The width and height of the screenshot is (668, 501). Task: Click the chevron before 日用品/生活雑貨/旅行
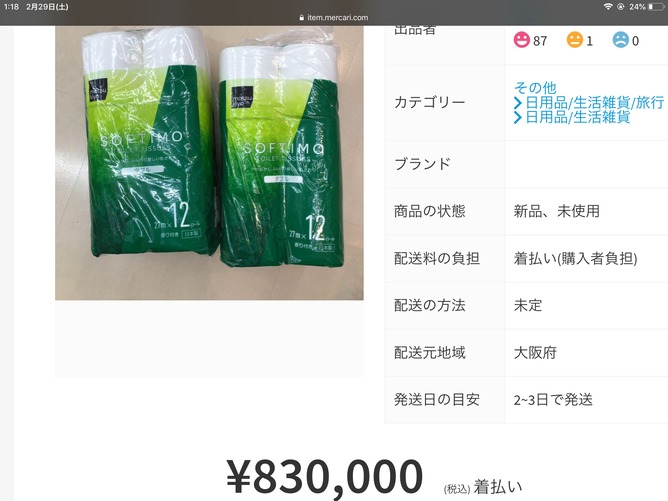(x=518, y=103)
